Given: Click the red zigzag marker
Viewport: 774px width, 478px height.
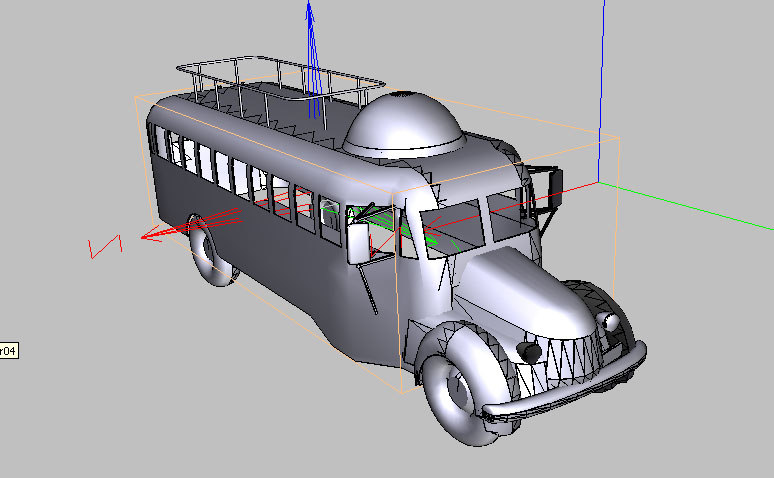Looking at the screenshot, I should click(x=105, y=245).
